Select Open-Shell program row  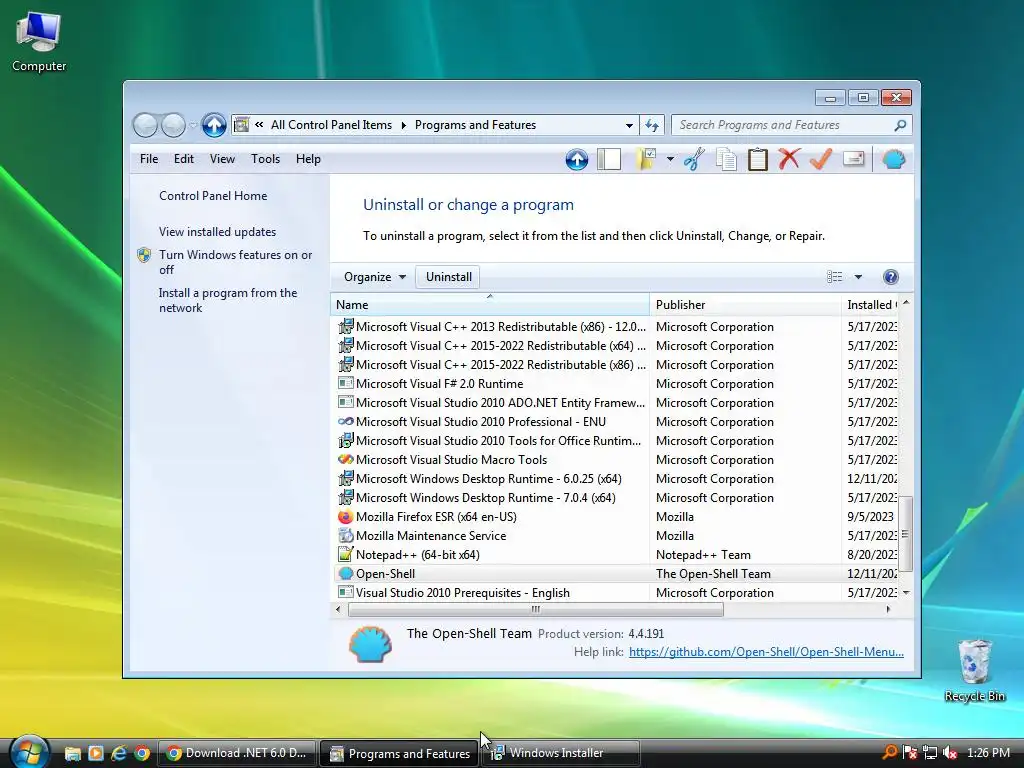pyautogui.click(x=616, y=573)
